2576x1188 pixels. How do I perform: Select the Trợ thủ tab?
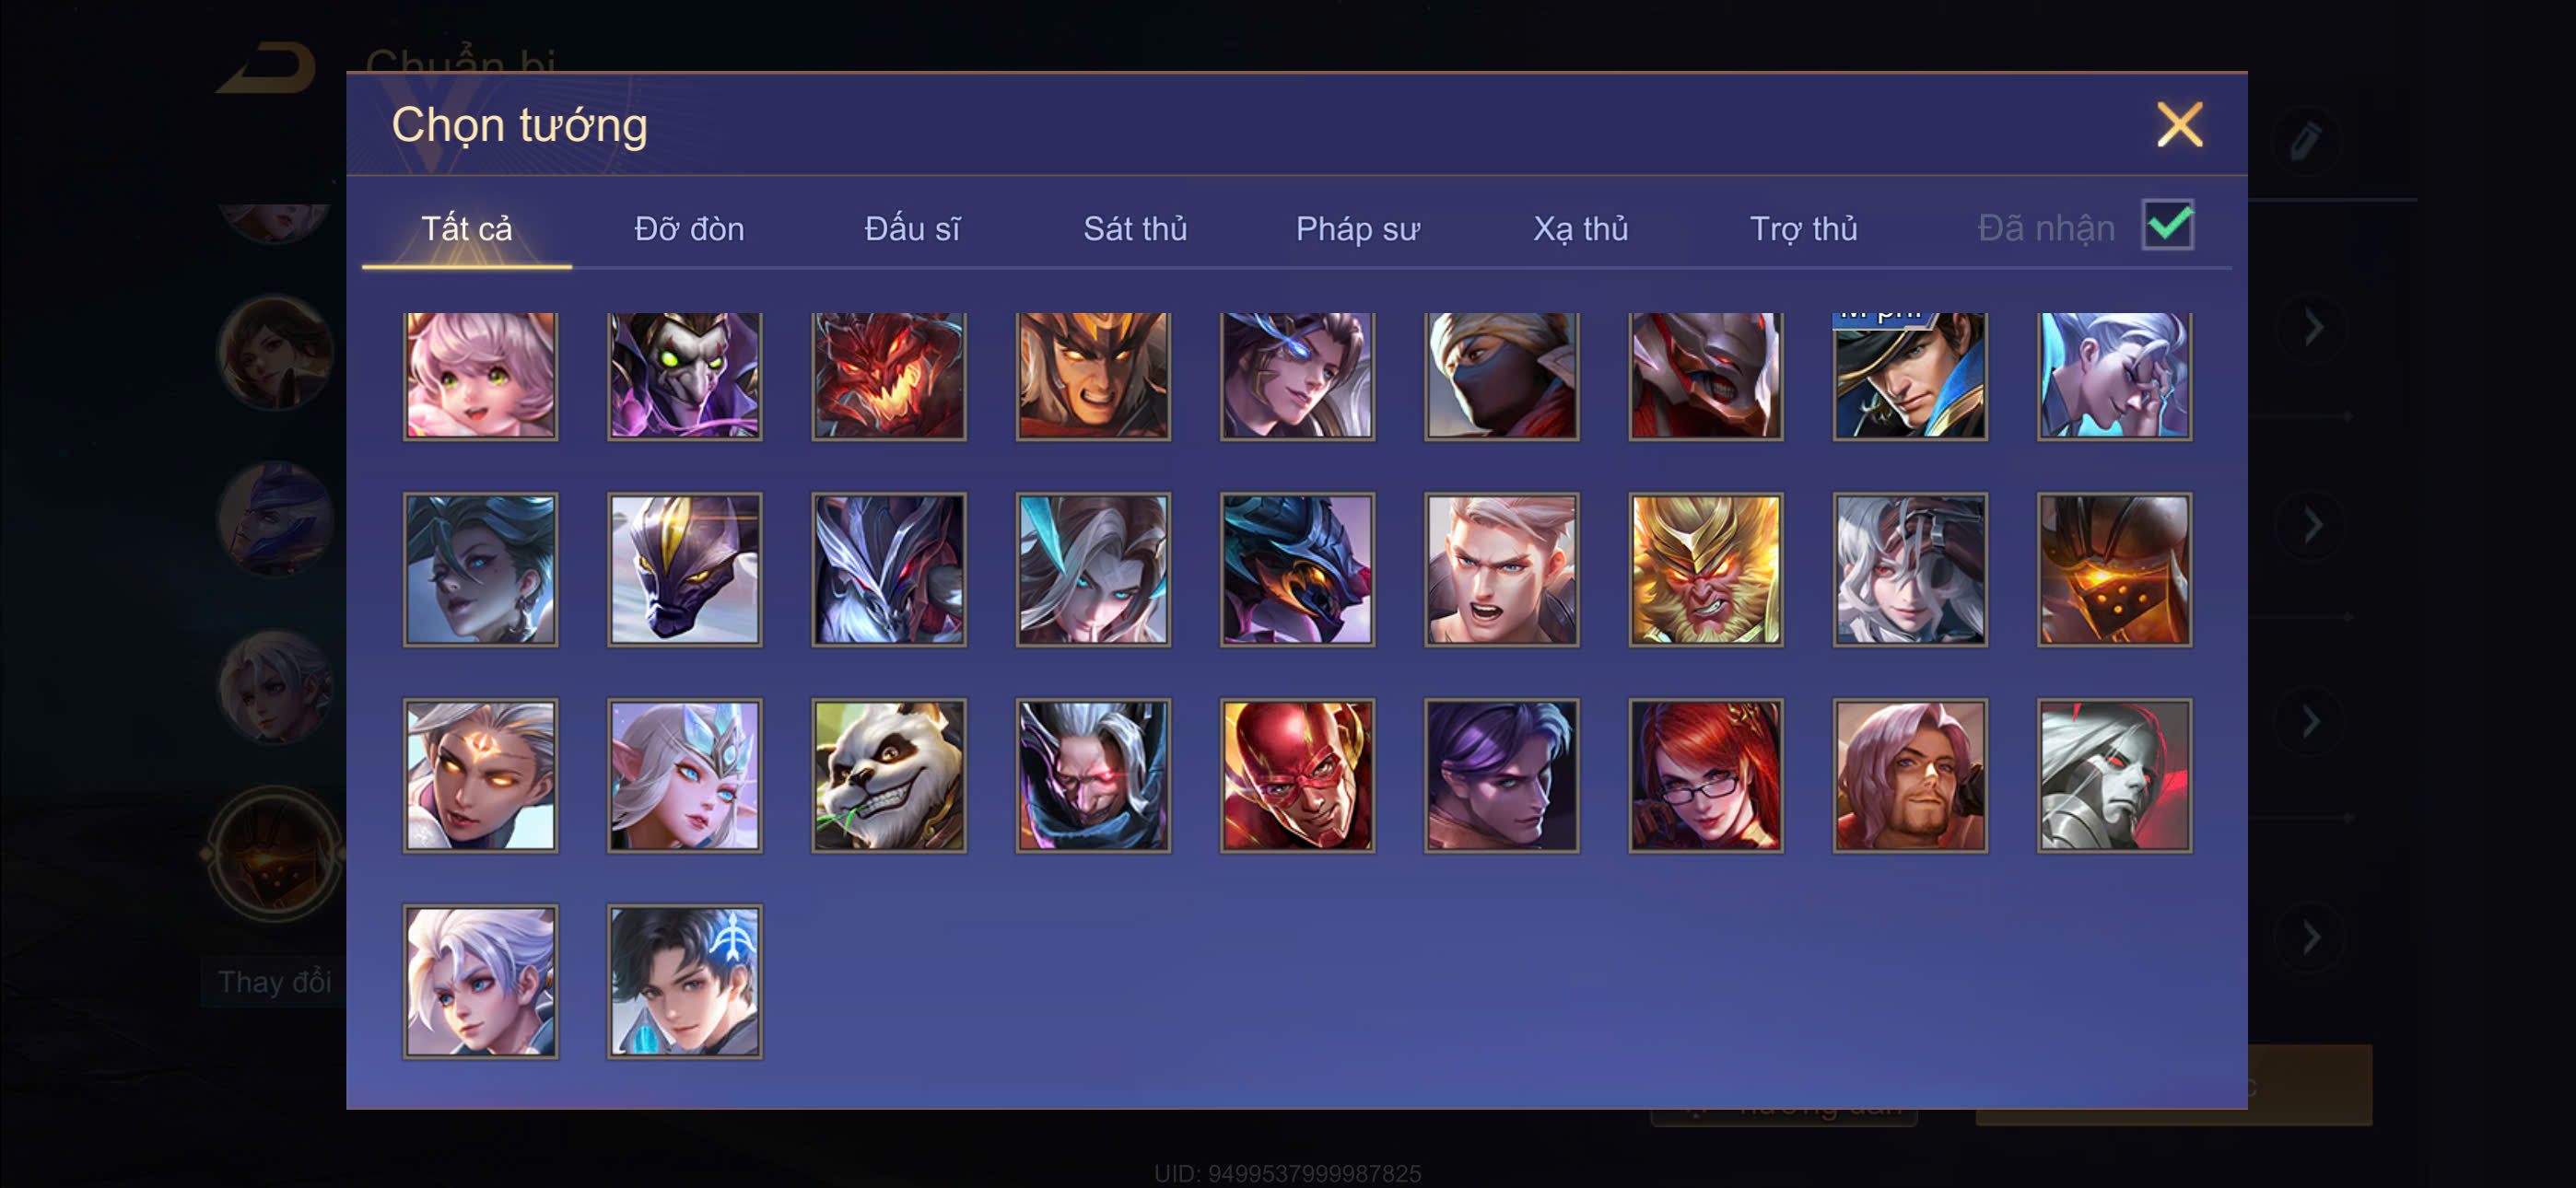tap(1803, 229)
